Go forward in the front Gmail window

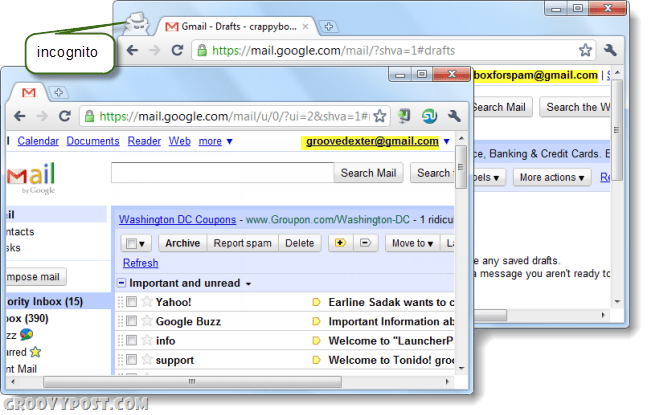point(42,116)
